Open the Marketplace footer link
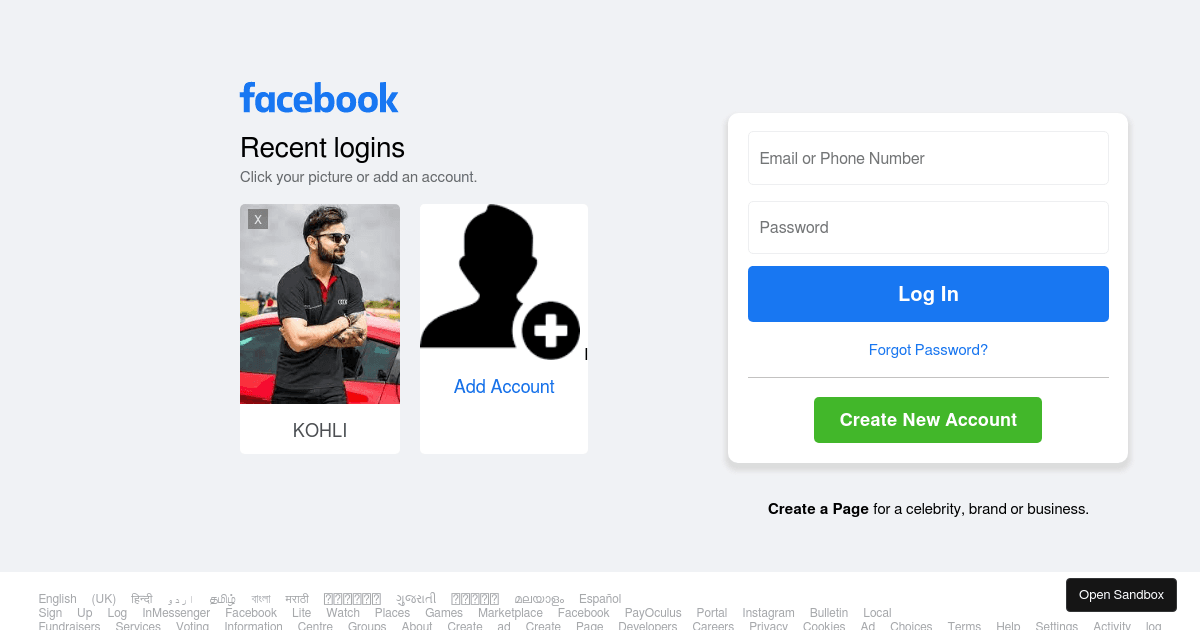Viewport: 1200px width, 630px height. pos(510,613)
